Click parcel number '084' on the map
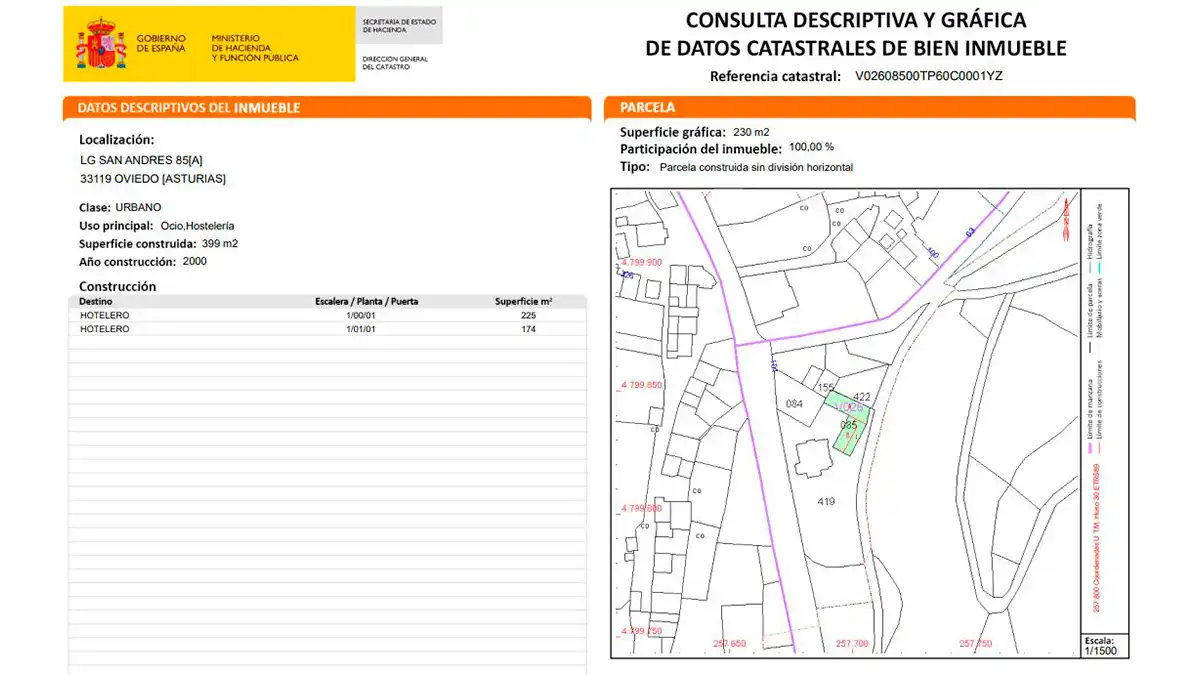The image size is (1200, 675). pos(795,404)
